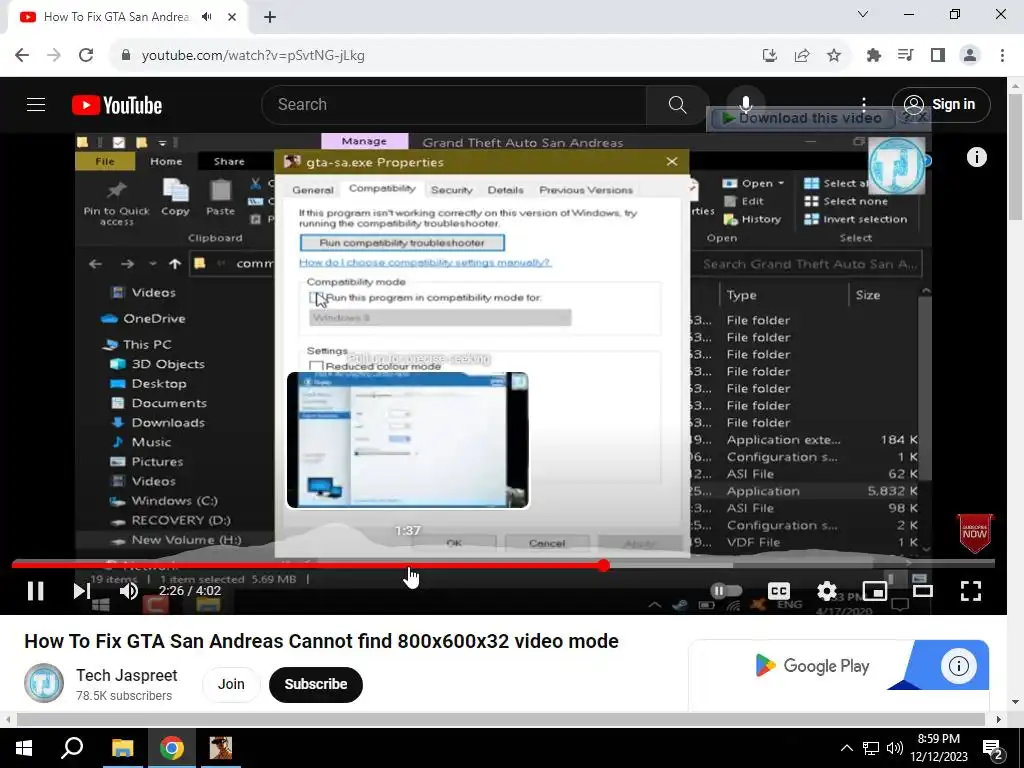
Task: Open the Windows Start menu
Action: point(24,748)
